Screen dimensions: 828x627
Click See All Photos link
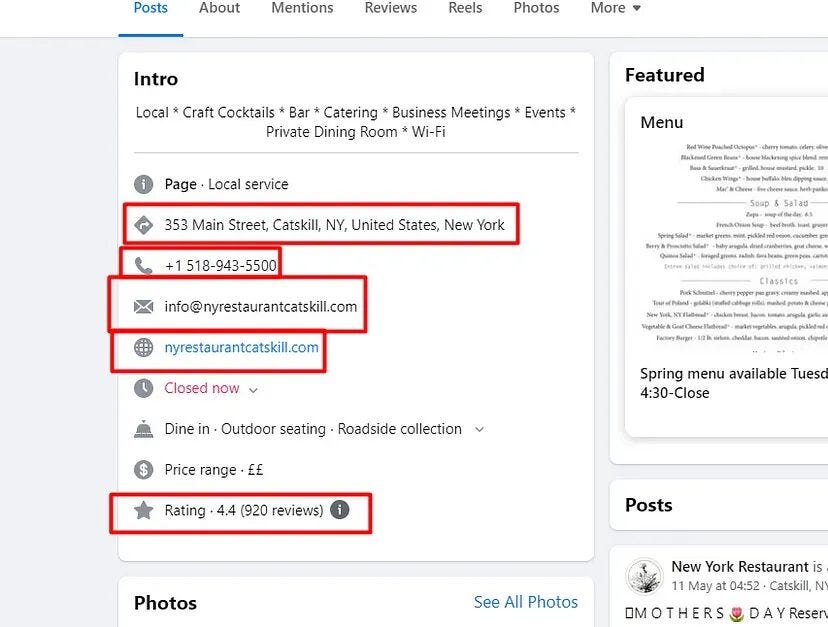[525, 602]
